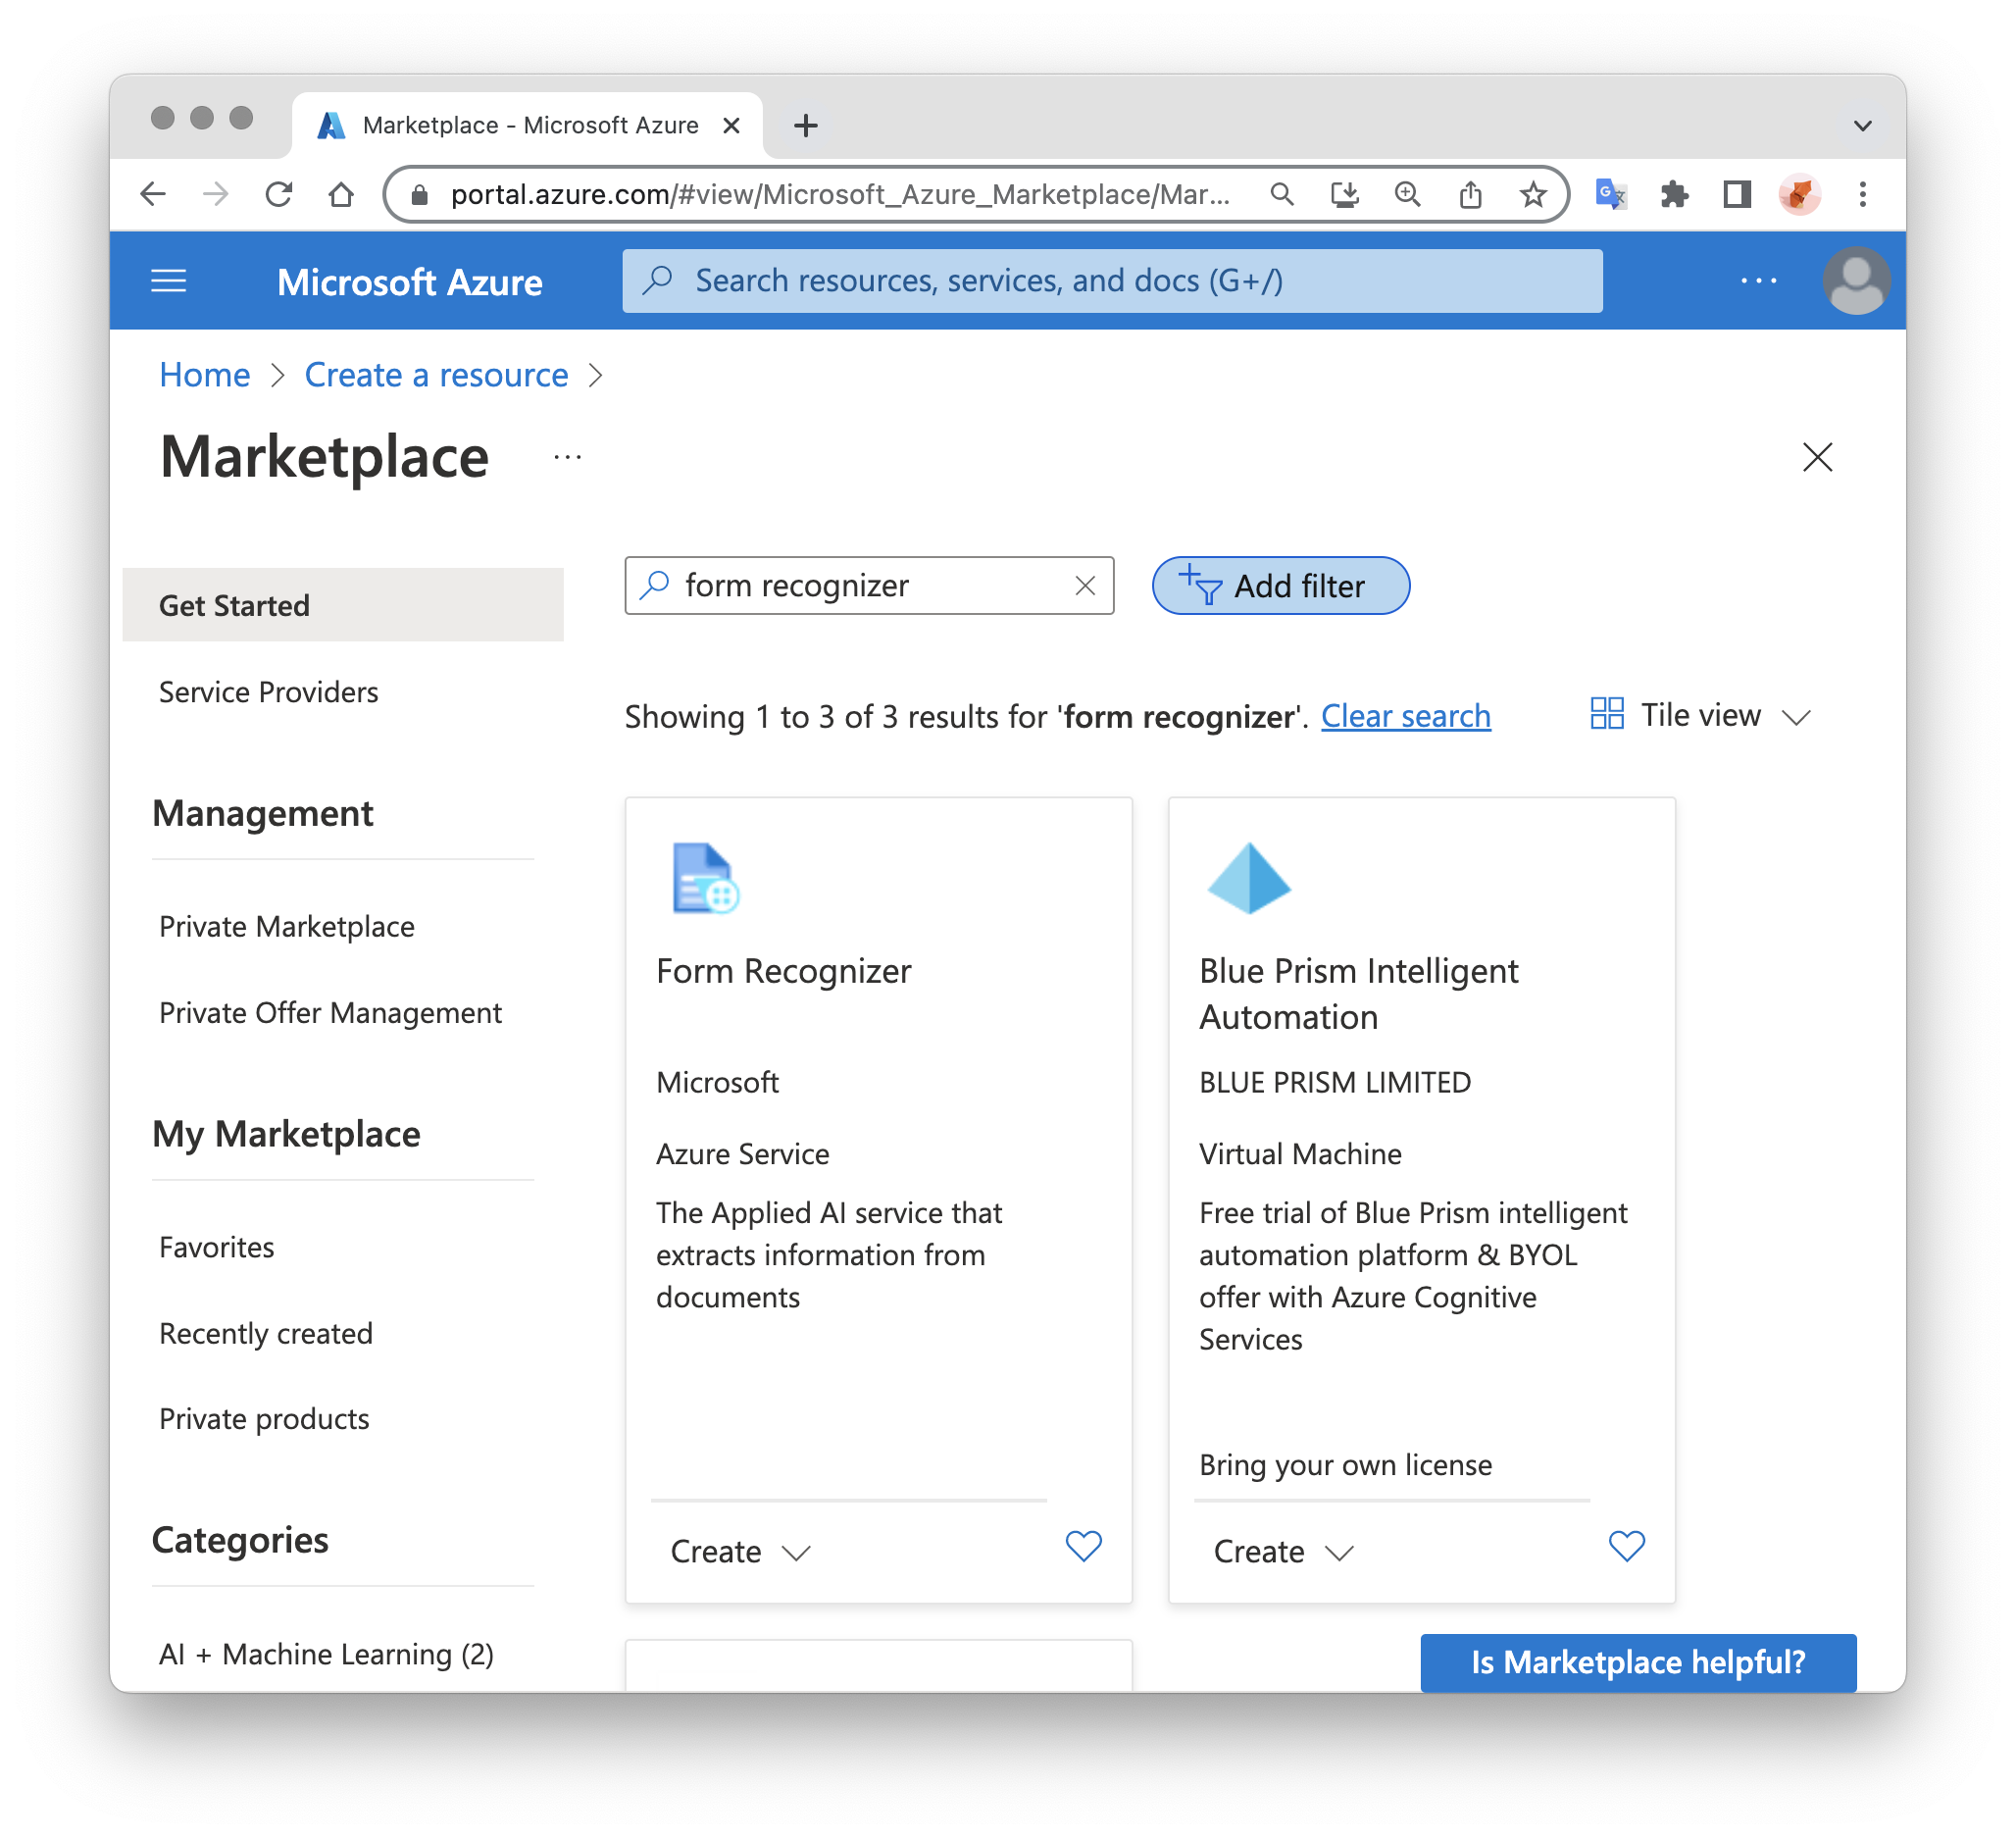
Task: Open the Azure account avatar menu
Action: coord(1855,281)
